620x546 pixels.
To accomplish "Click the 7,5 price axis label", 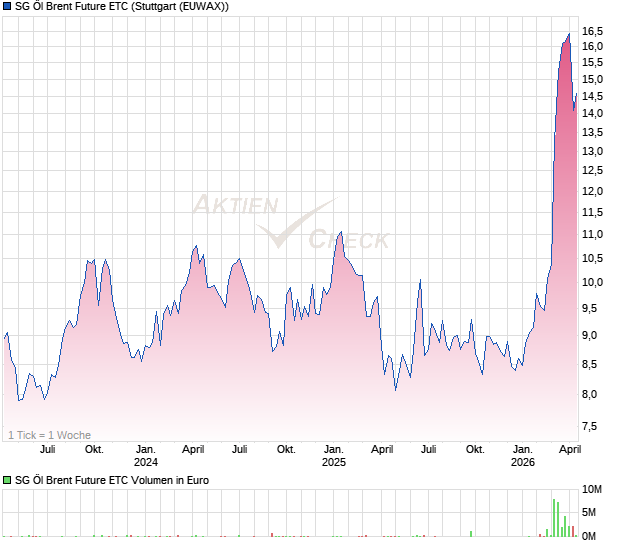I will 590,427.
